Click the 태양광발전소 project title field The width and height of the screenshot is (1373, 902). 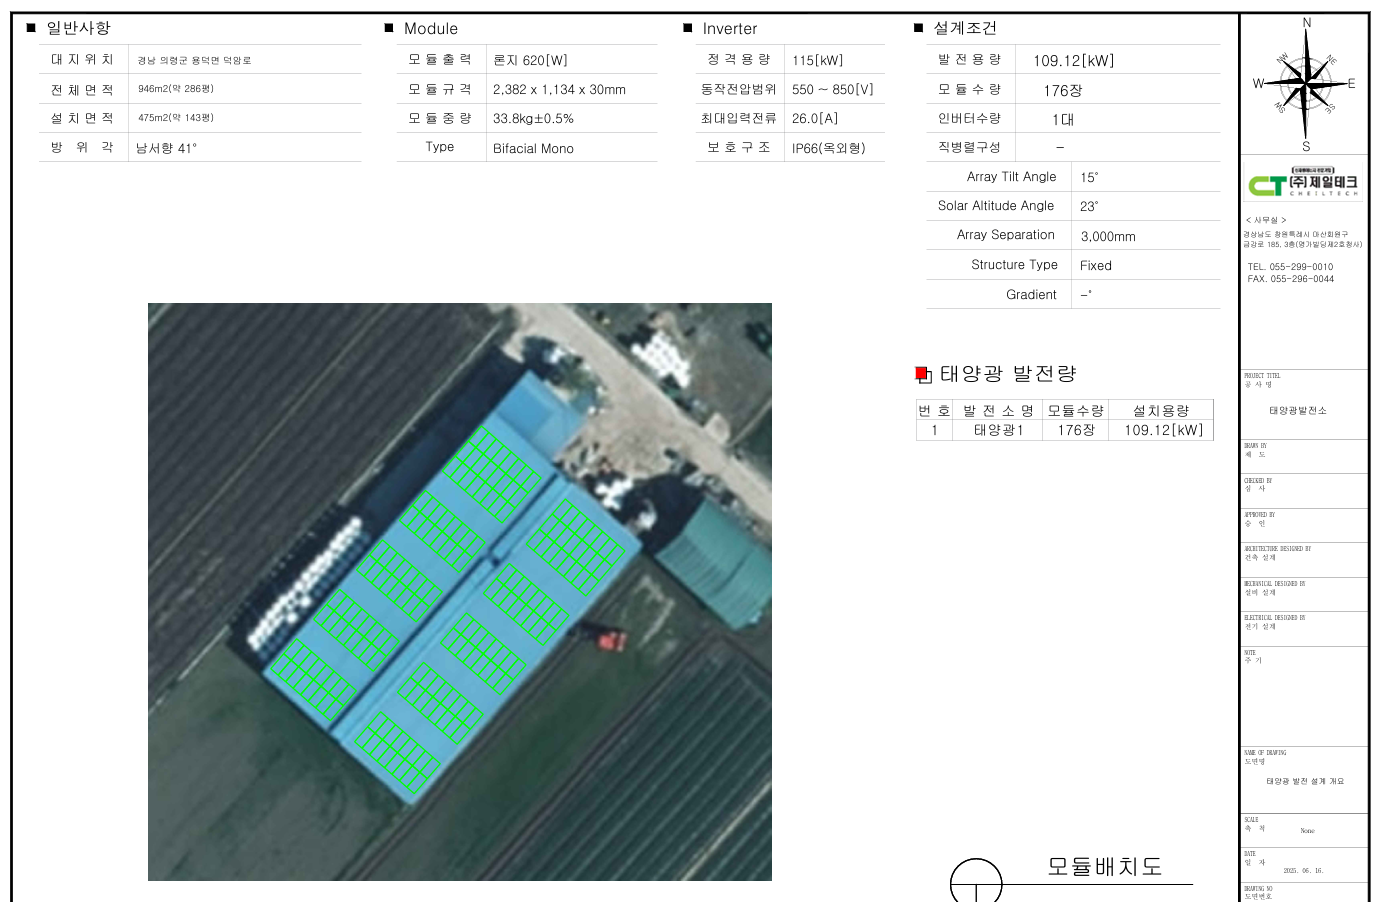(1297, 410)
